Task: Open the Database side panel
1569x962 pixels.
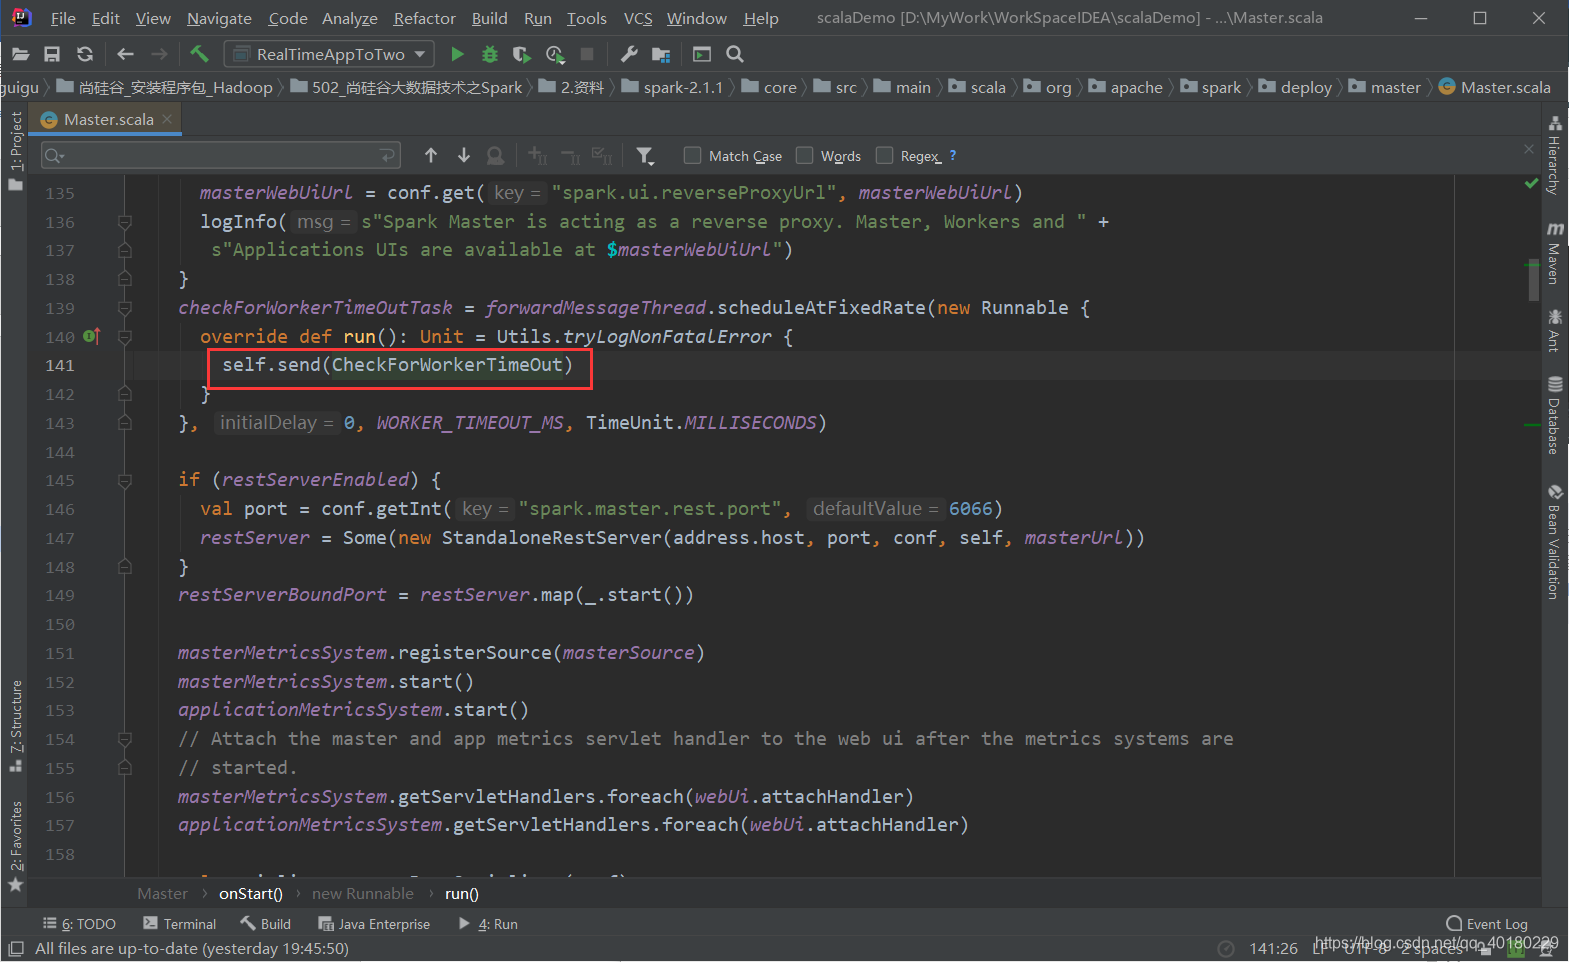Action: coord(1554,415)
